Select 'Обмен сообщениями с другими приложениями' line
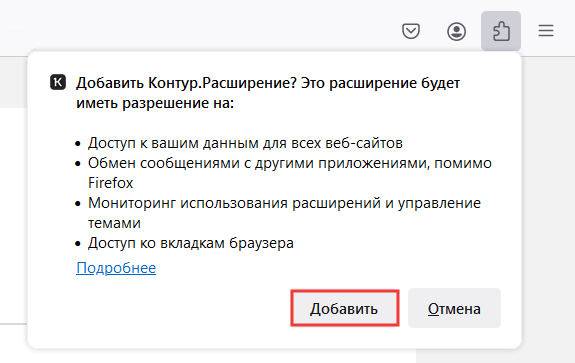Image resolution: width=575 pixels, height=363 pixels. (290, 163)
